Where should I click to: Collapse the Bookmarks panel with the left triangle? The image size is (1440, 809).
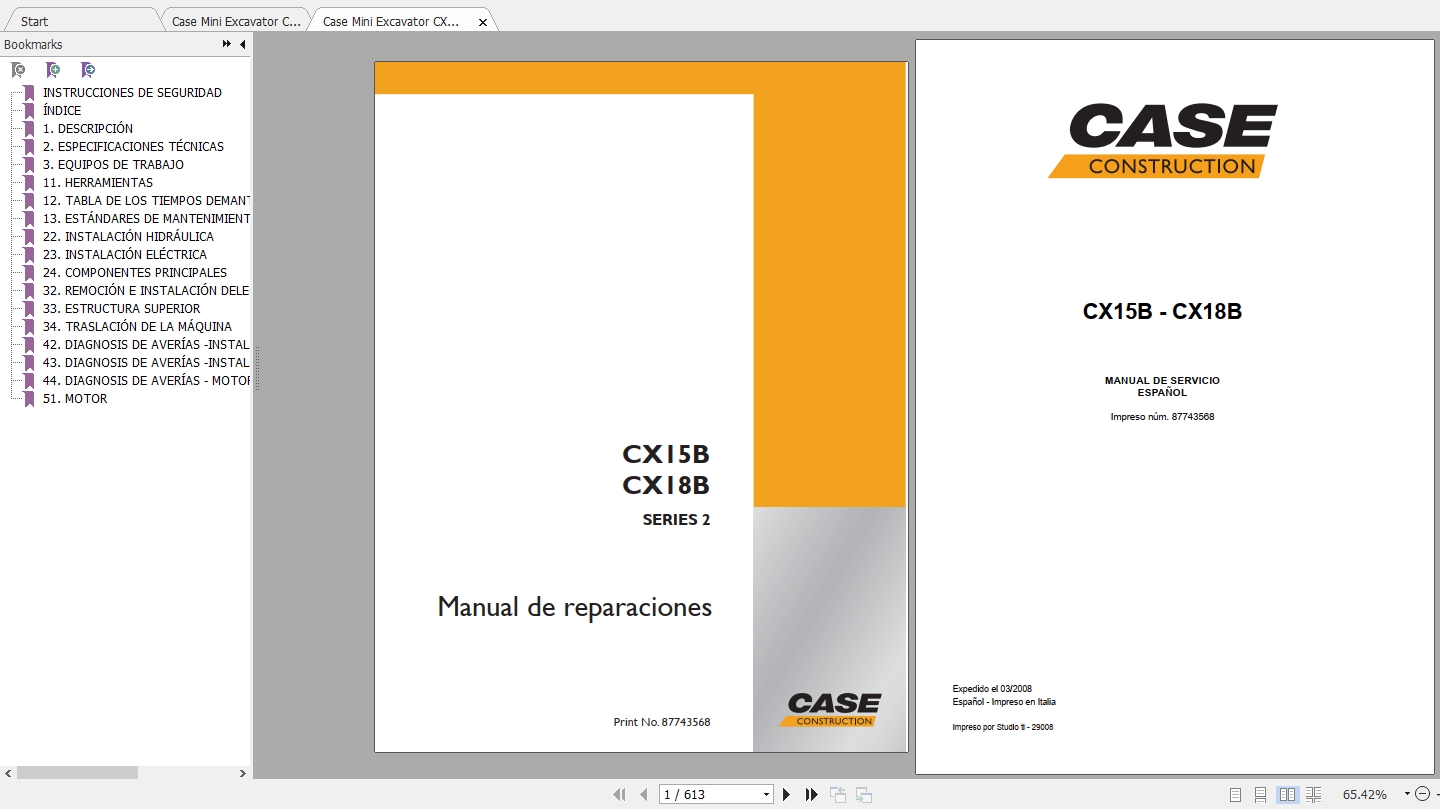point(242,44)
